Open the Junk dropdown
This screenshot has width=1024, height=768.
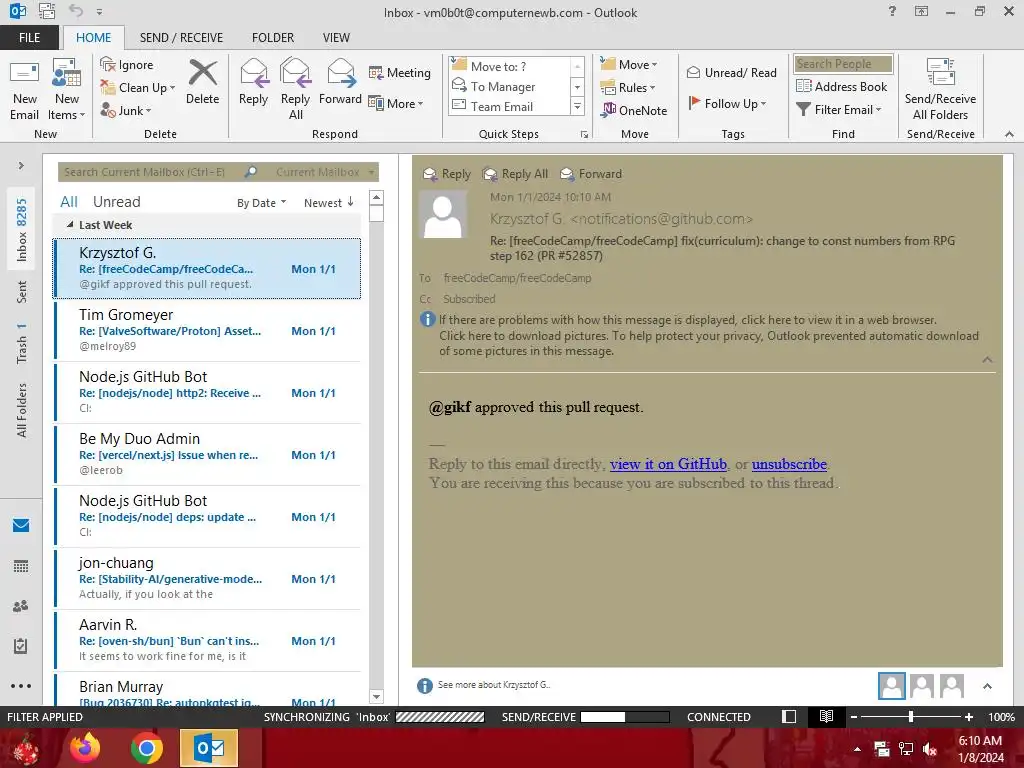126,110
